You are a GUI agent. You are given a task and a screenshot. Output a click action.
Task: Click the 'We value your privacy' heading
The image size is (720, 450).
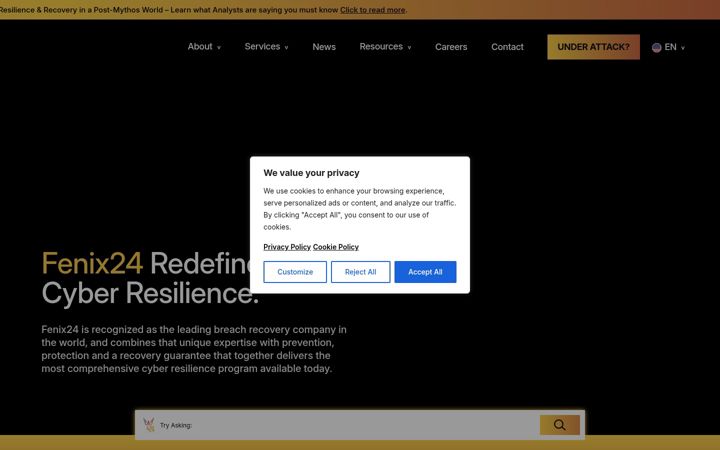point(311,173)
